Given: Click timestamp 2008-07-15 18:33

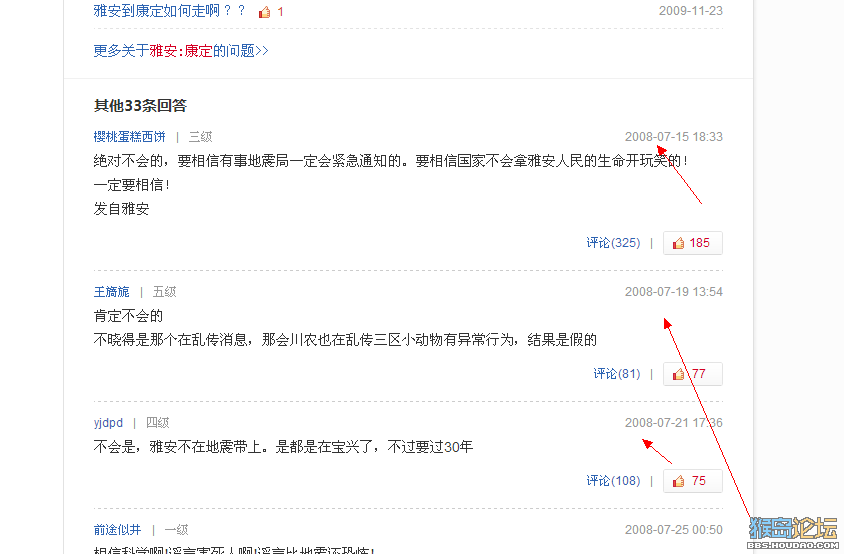Looking at the screenshot, I should [x=673, y=137].
